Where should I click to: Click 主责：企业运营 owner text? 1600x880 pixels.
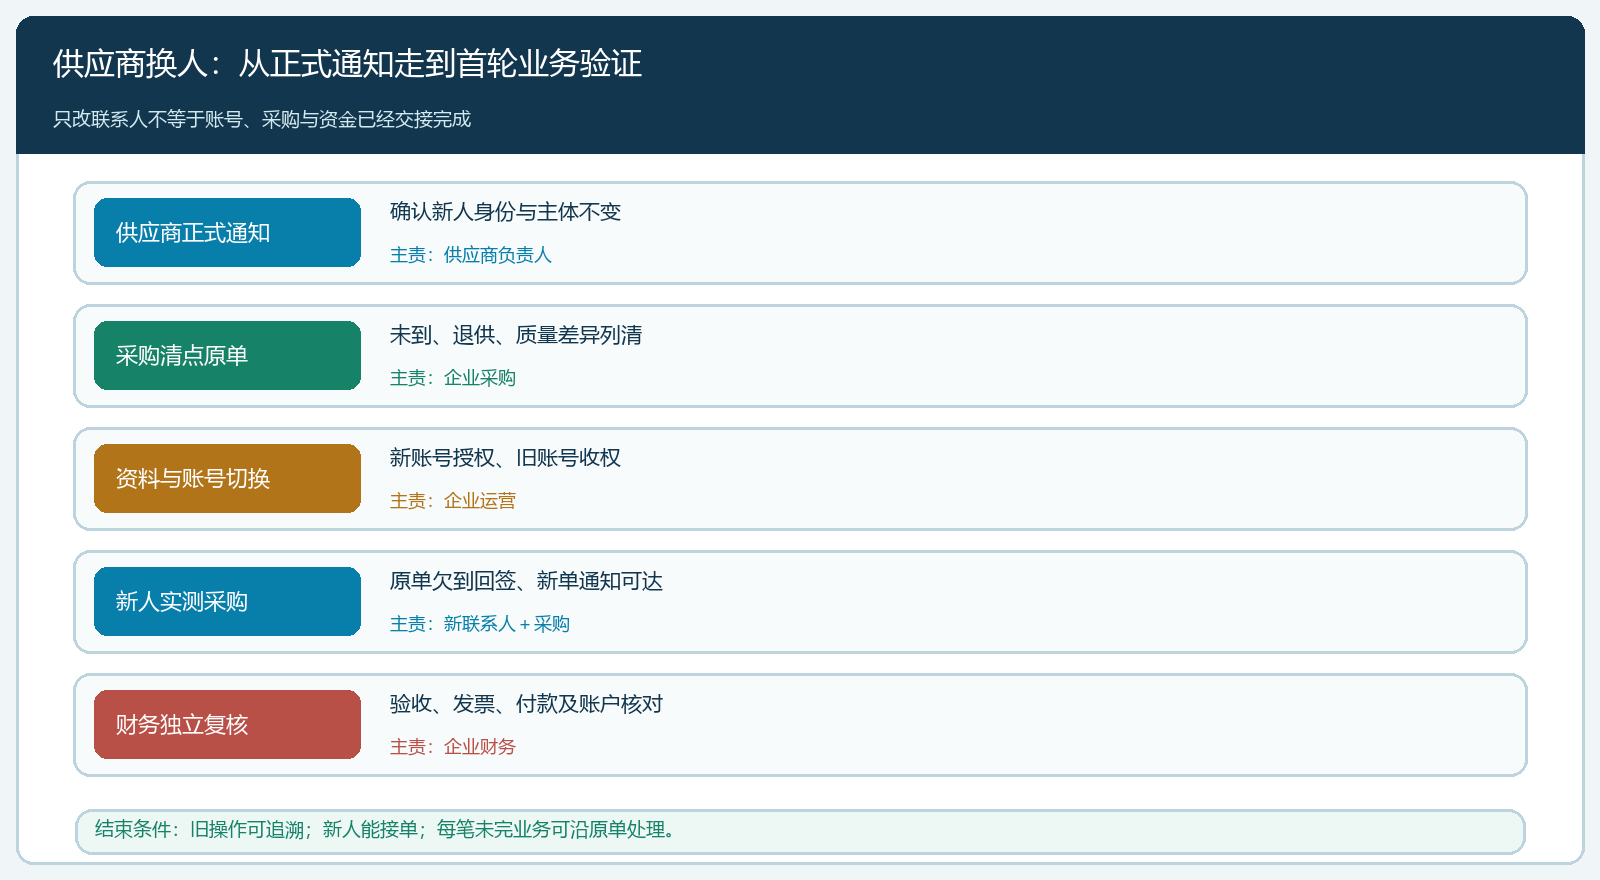point(452,501)
